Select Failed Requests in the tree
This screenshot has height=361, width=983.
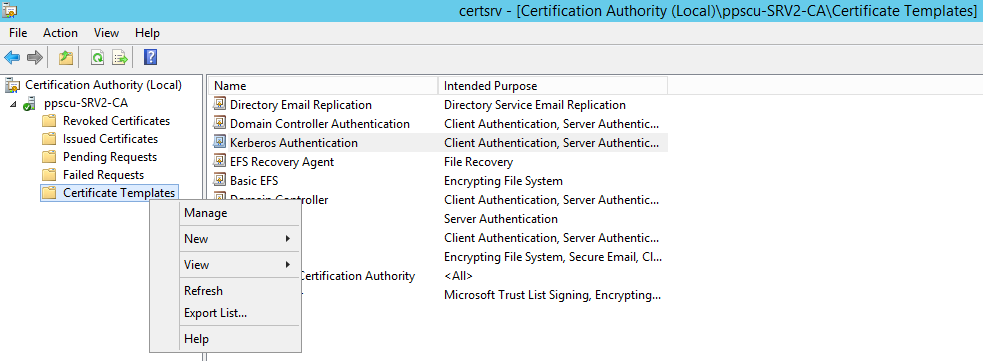103,175
